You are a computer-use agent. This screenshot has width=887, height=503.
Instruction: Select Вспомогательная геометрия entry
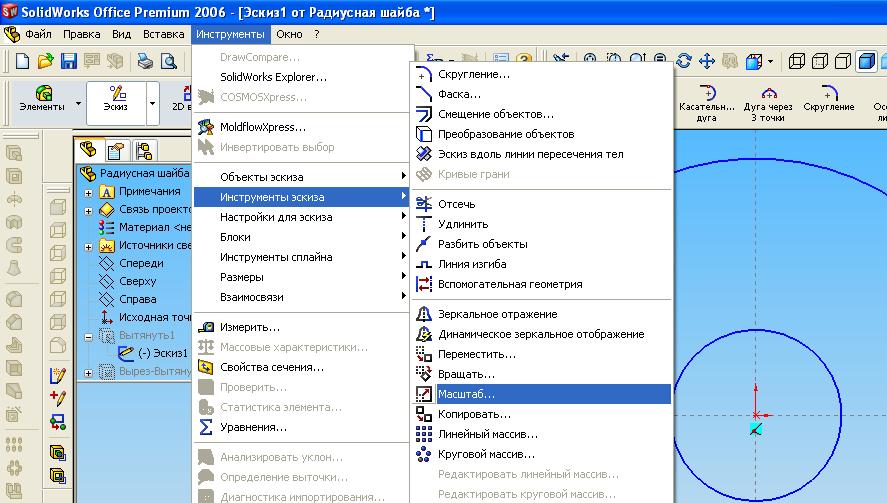pyautogui.click(x=542, y=284)
